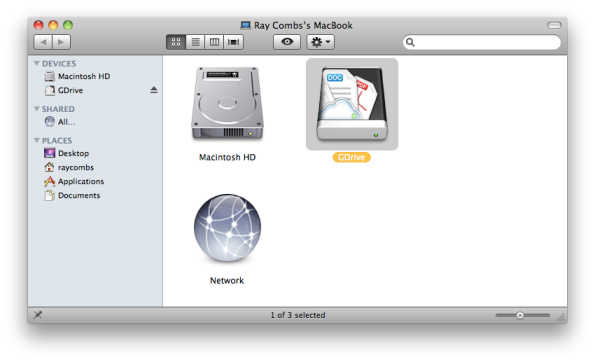Click the Network label under the globe
Screen dimensions: 595x362
click(x=227, y=280)
